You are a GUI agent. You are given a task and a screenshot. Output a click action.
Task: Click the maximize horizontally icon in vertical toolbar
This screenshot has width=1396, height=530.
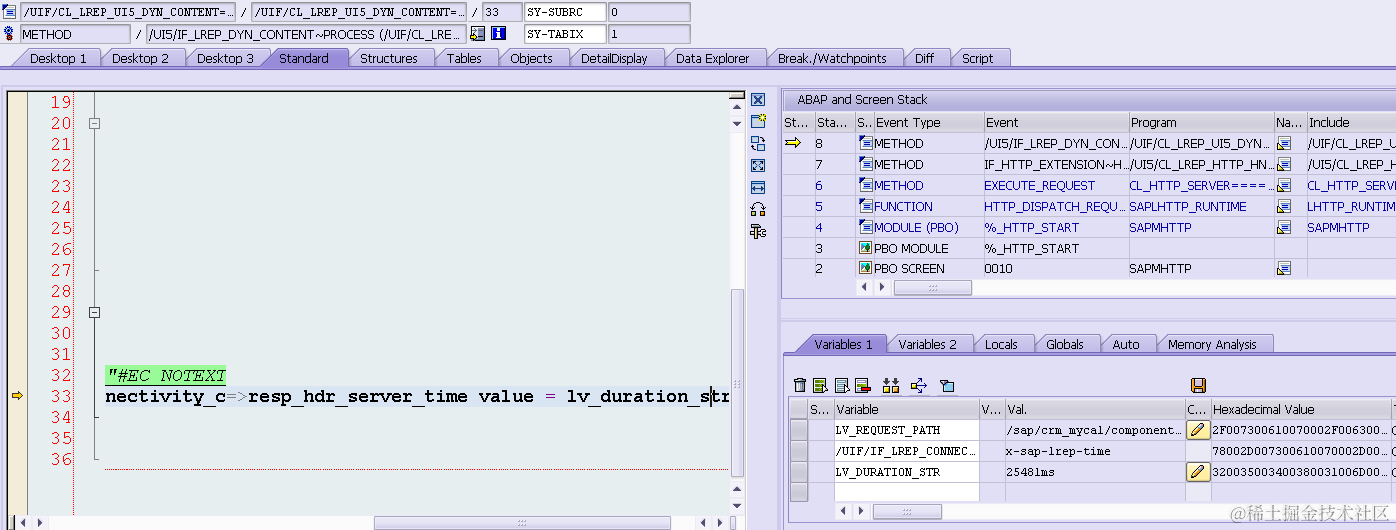758,187
